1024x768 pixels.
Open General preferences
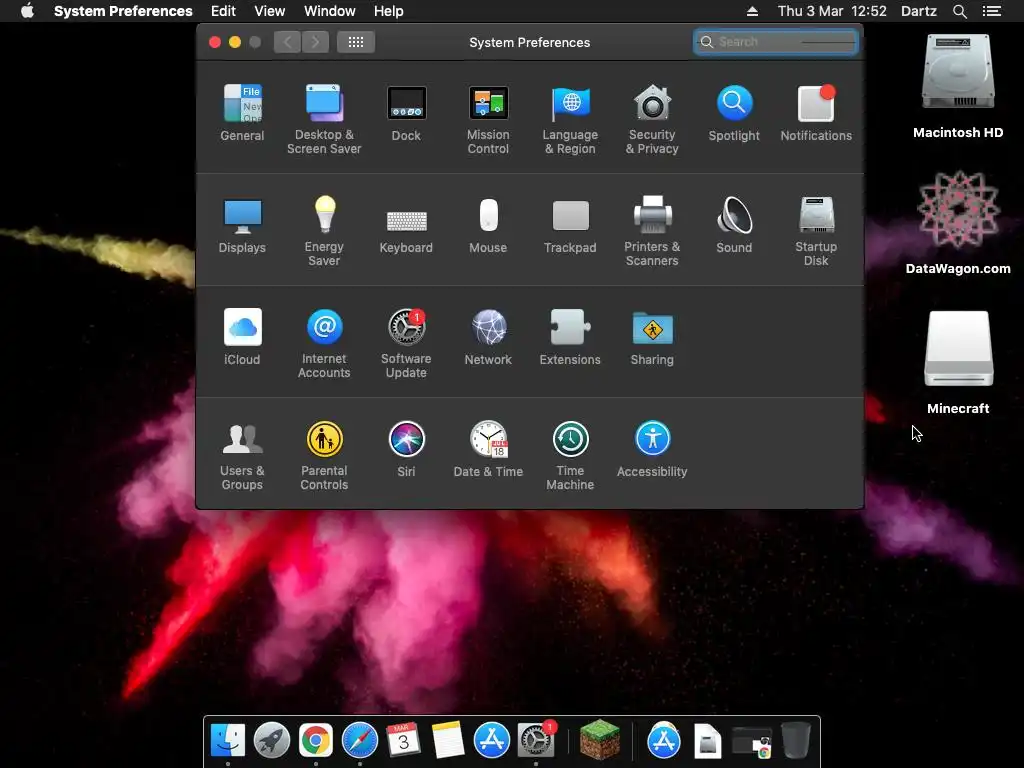[242, 113]
